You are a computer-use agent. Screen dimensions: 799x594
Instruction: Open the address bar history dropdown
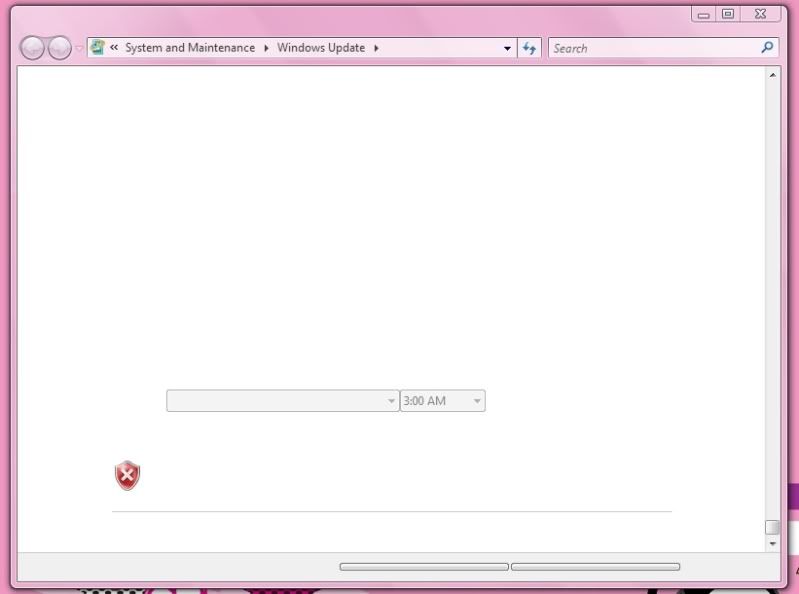[507, 48]
